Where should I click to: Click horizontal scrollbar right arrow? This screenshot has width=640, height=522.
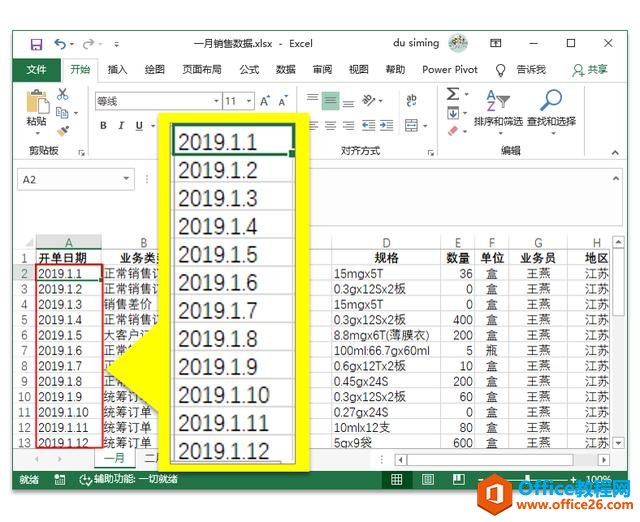point(603,460)
